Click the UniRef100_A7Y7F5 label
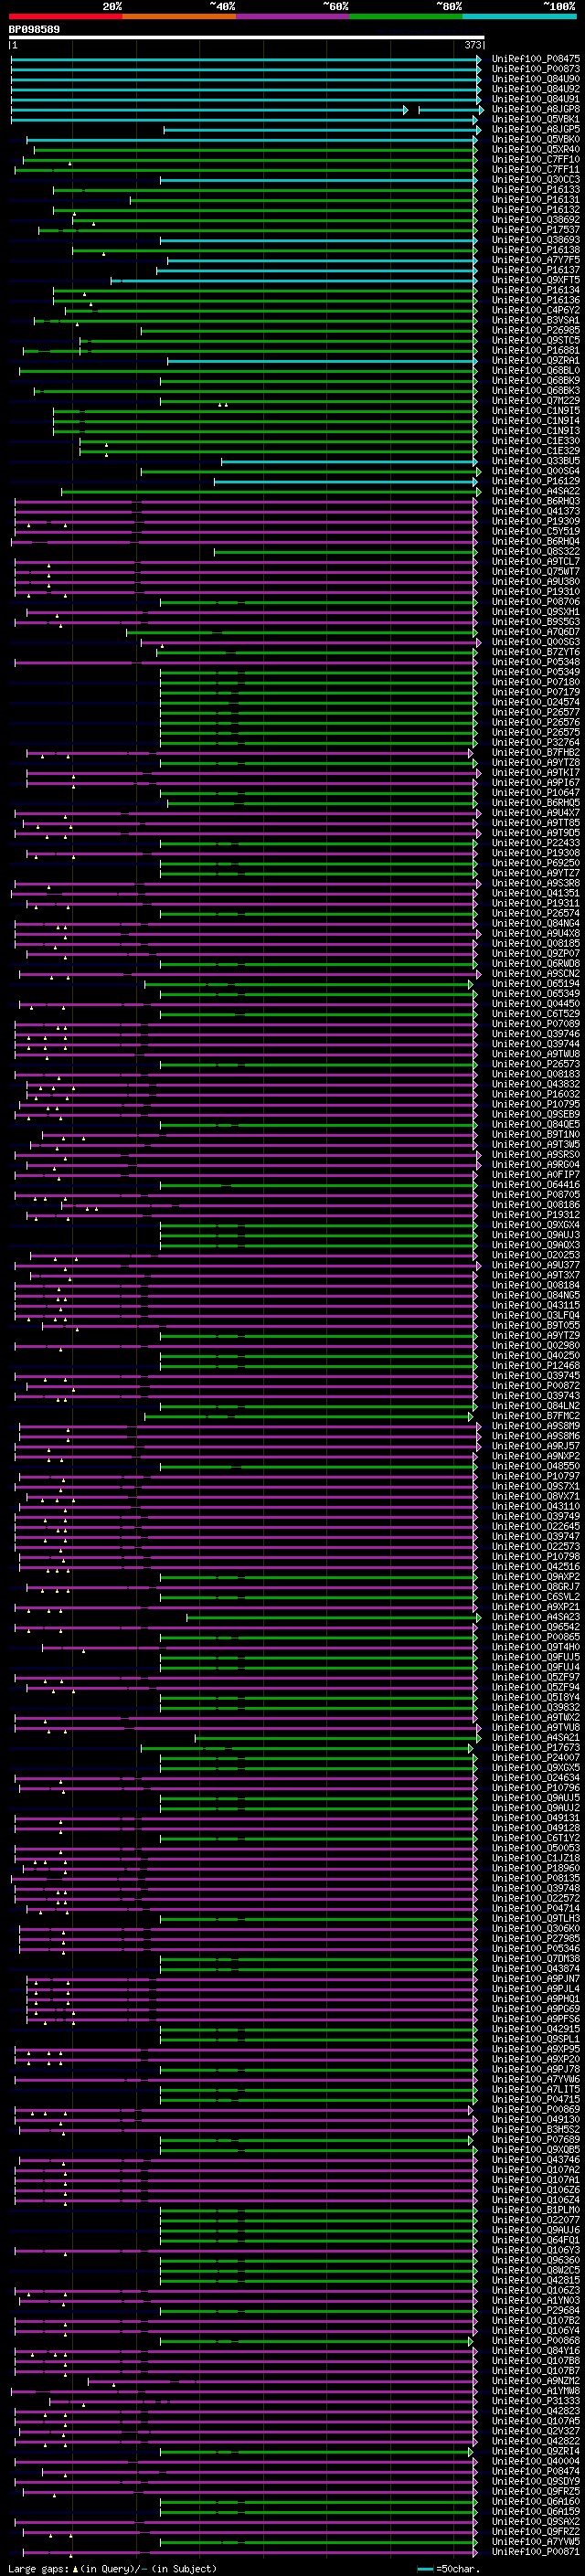Image resolution: width=585 pixels, height=2576 pixels. 536,260
